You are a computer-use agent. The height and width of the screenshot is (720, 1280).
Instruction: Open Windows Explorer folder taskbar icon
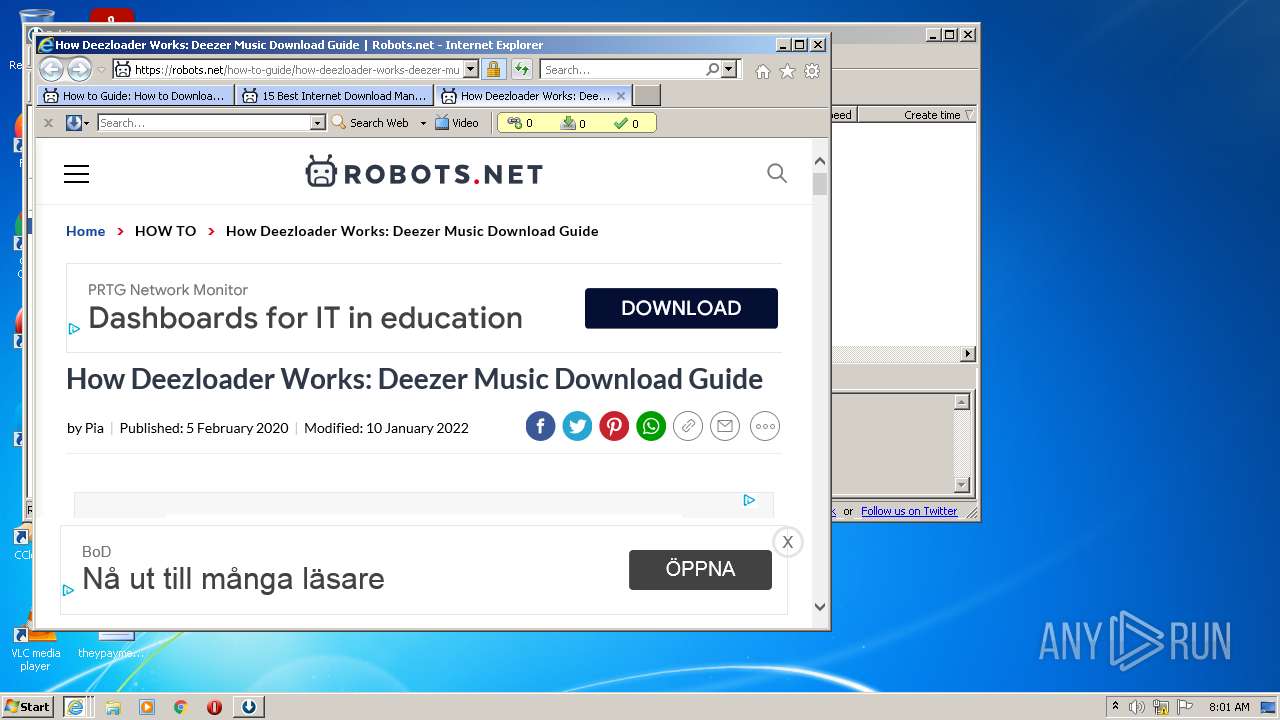(x=113, y=706)
